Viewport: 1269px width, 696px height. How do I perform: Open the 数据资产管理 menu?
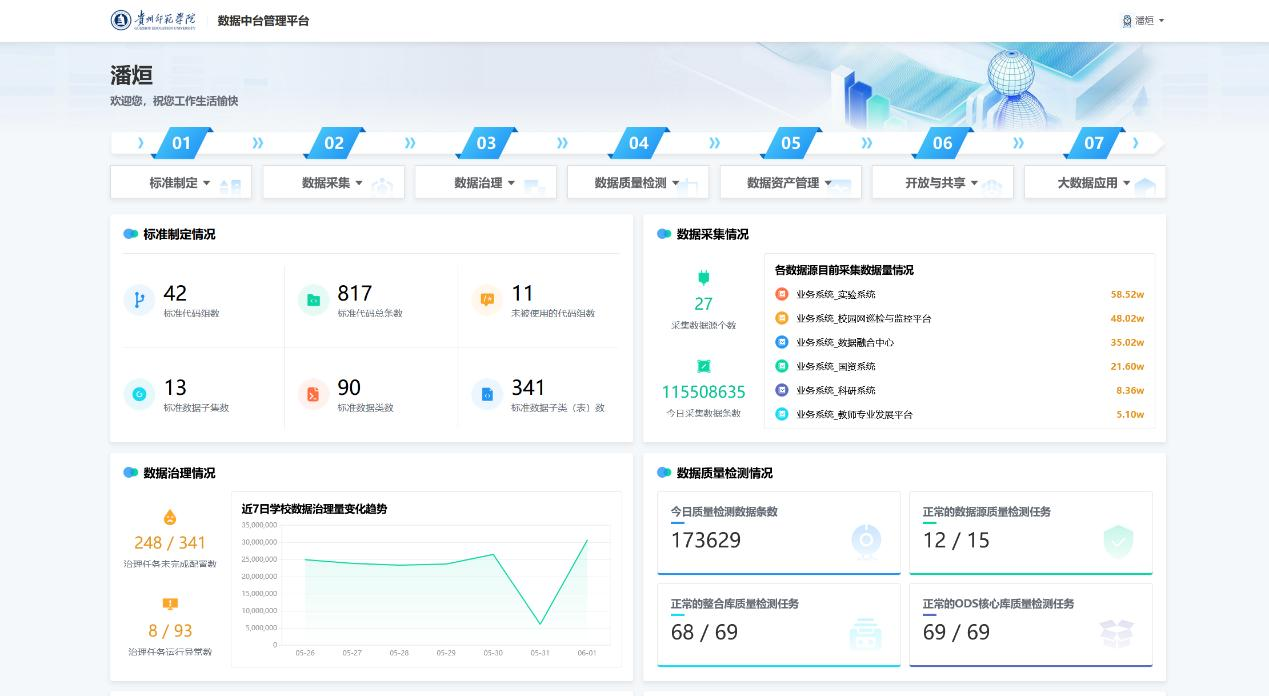coord(789,183)
